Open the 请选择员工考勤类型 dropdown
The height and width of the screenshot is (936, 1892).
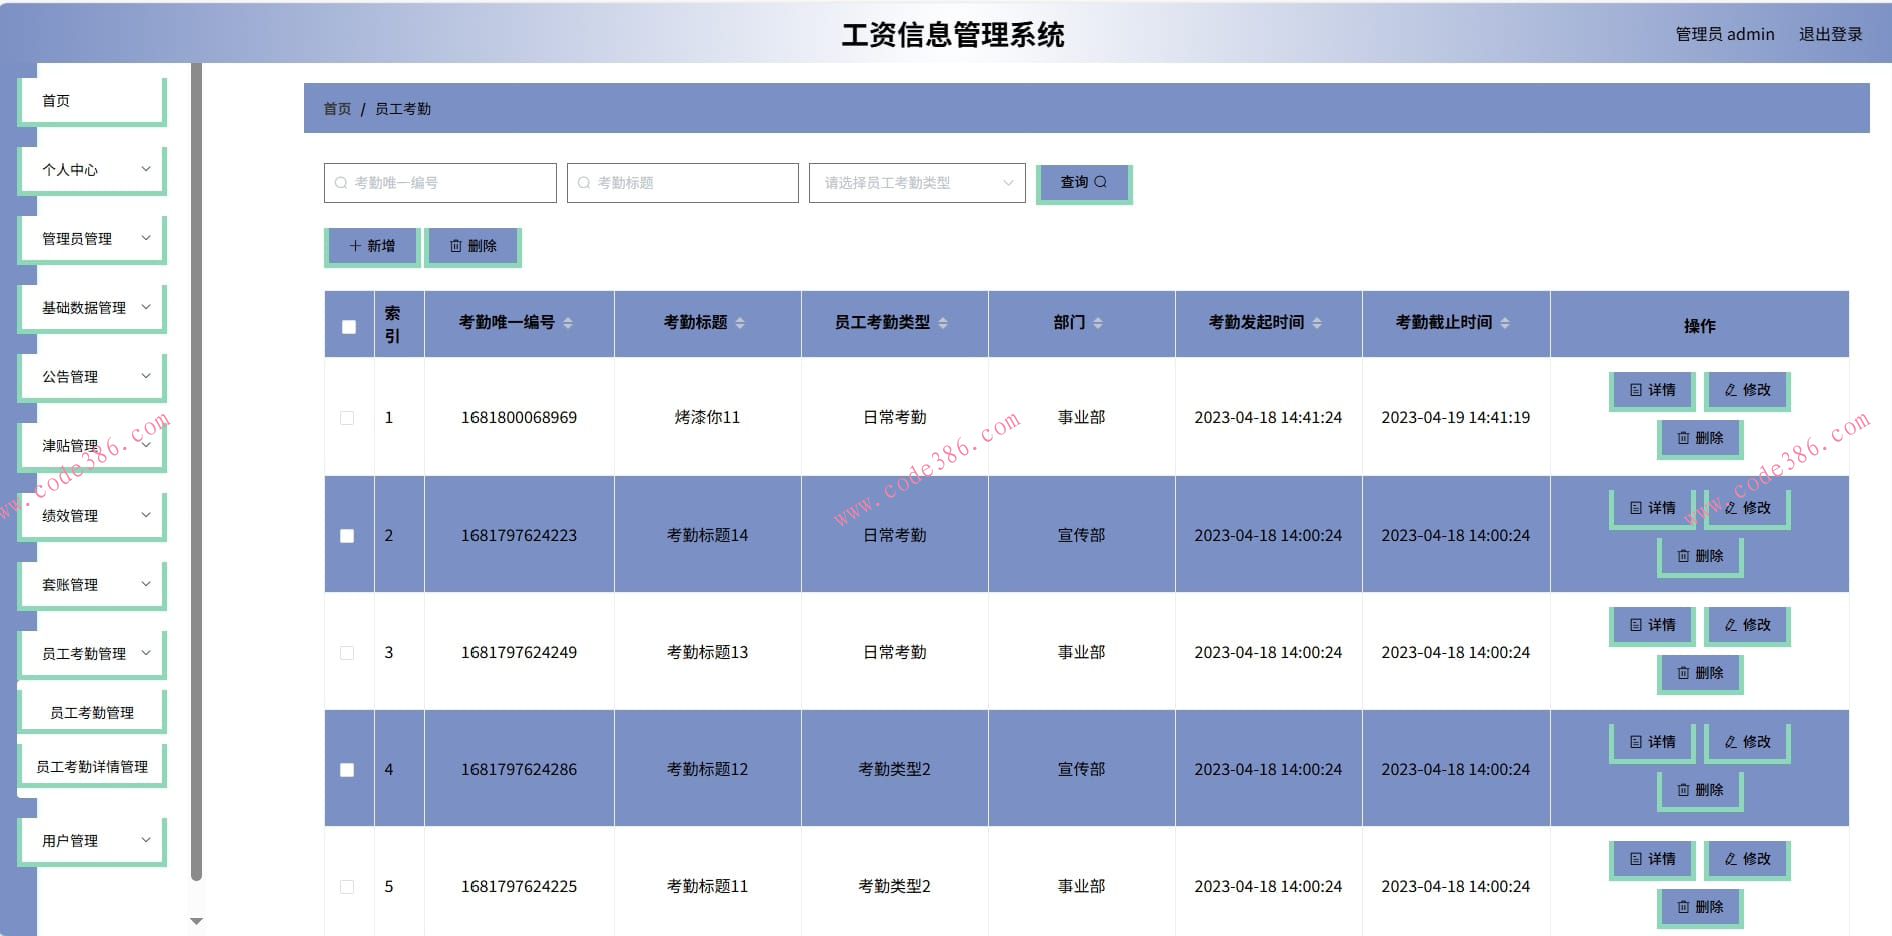(915, 182)
